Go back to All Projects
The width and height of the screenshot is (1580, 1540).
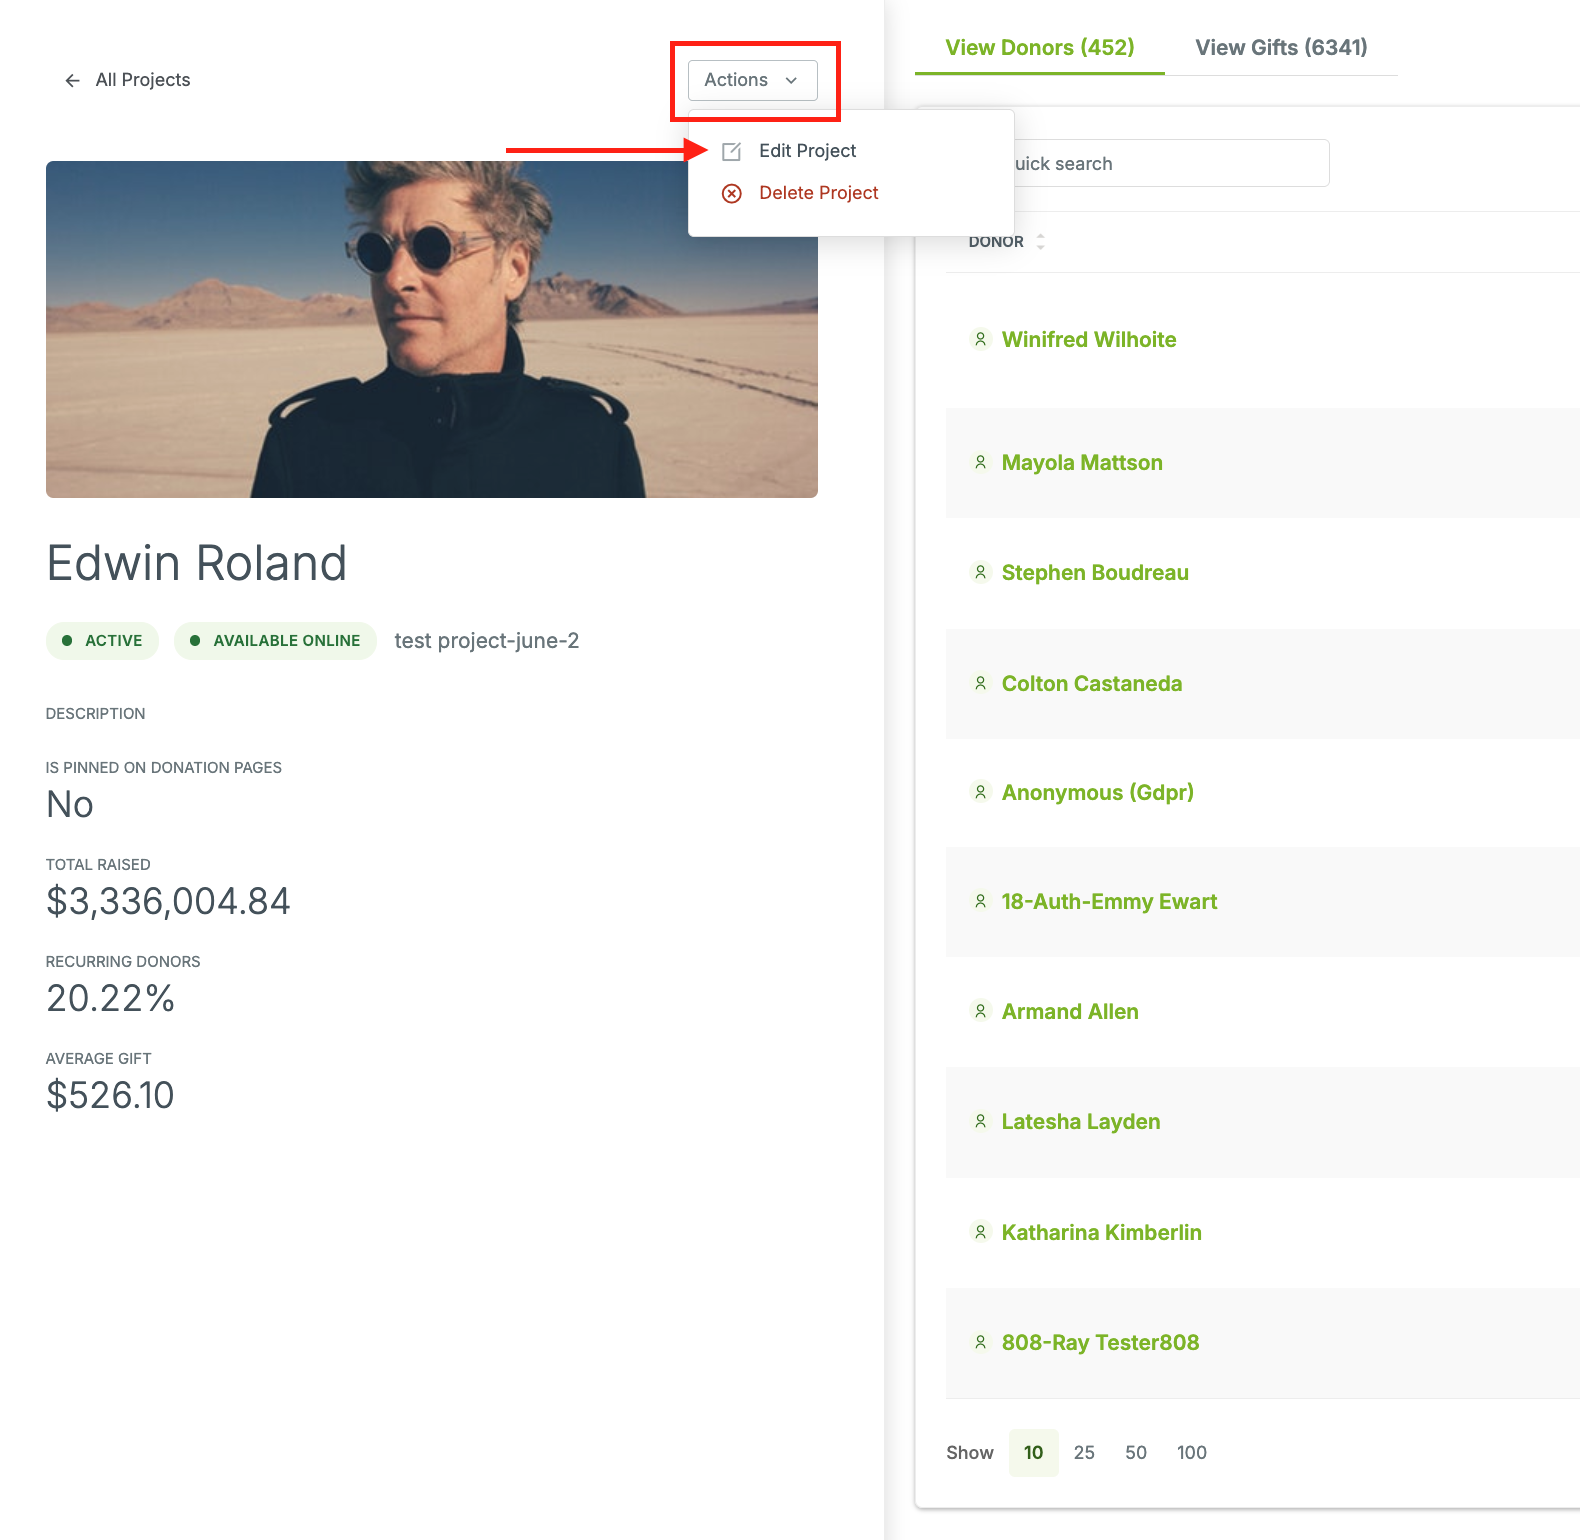click(142, 80)
